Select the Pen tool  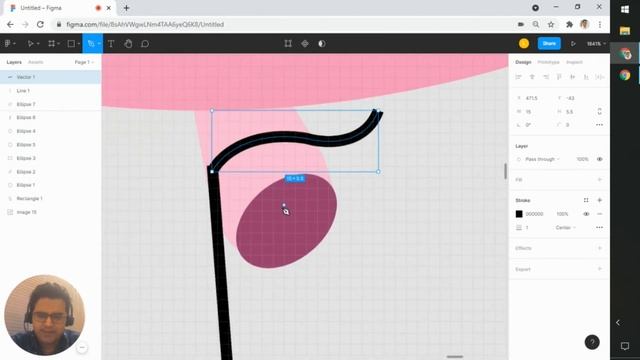(x=91, y=44)
